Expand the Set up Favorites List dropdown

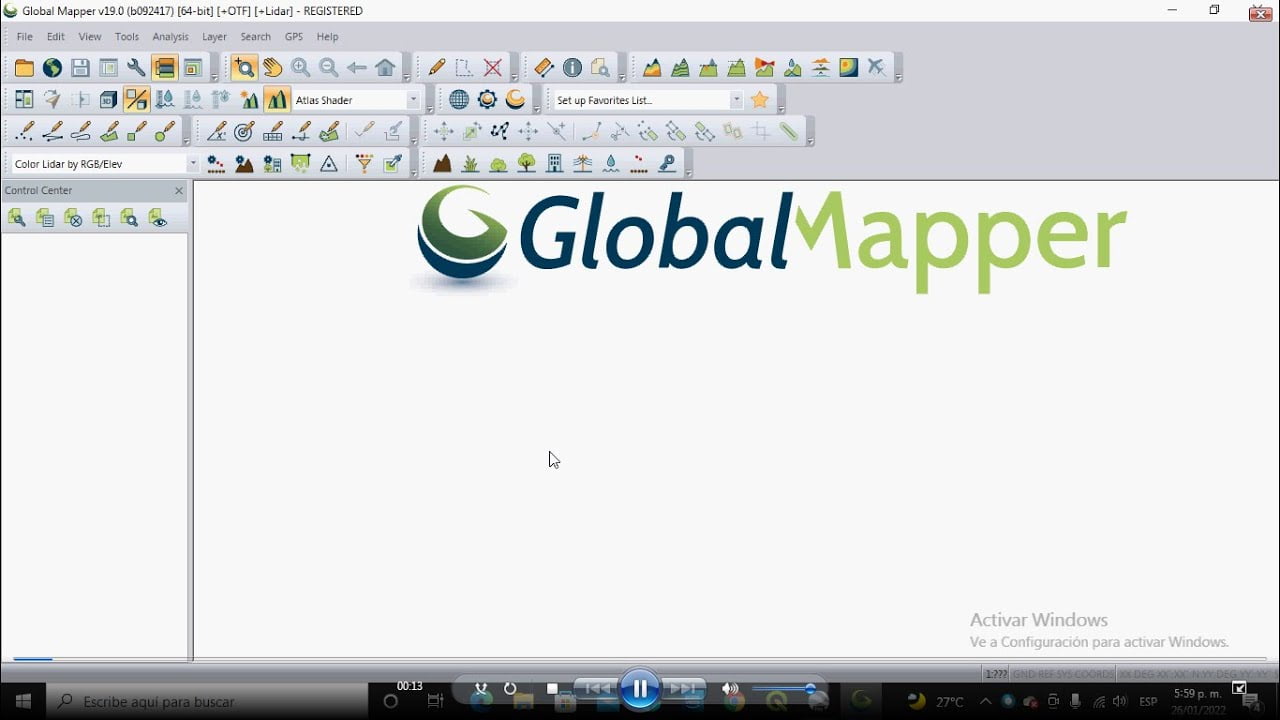click(x=736, y=99)
